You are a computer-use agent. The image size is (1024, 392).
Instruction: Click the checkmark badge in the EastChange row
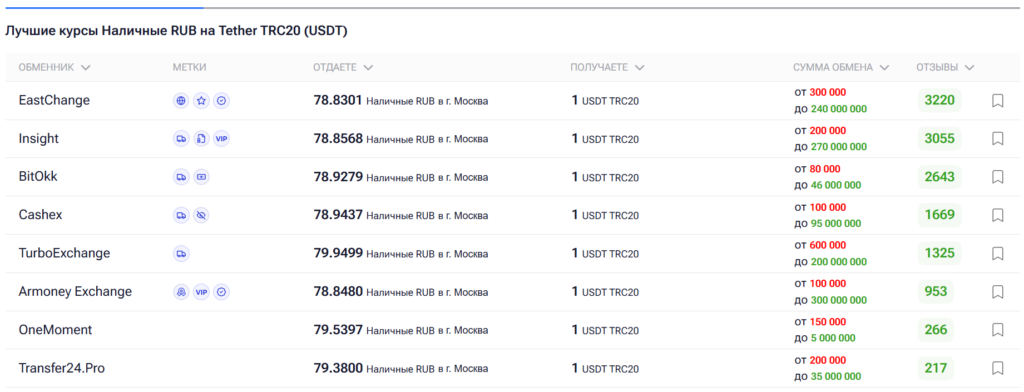coord(221,101)
